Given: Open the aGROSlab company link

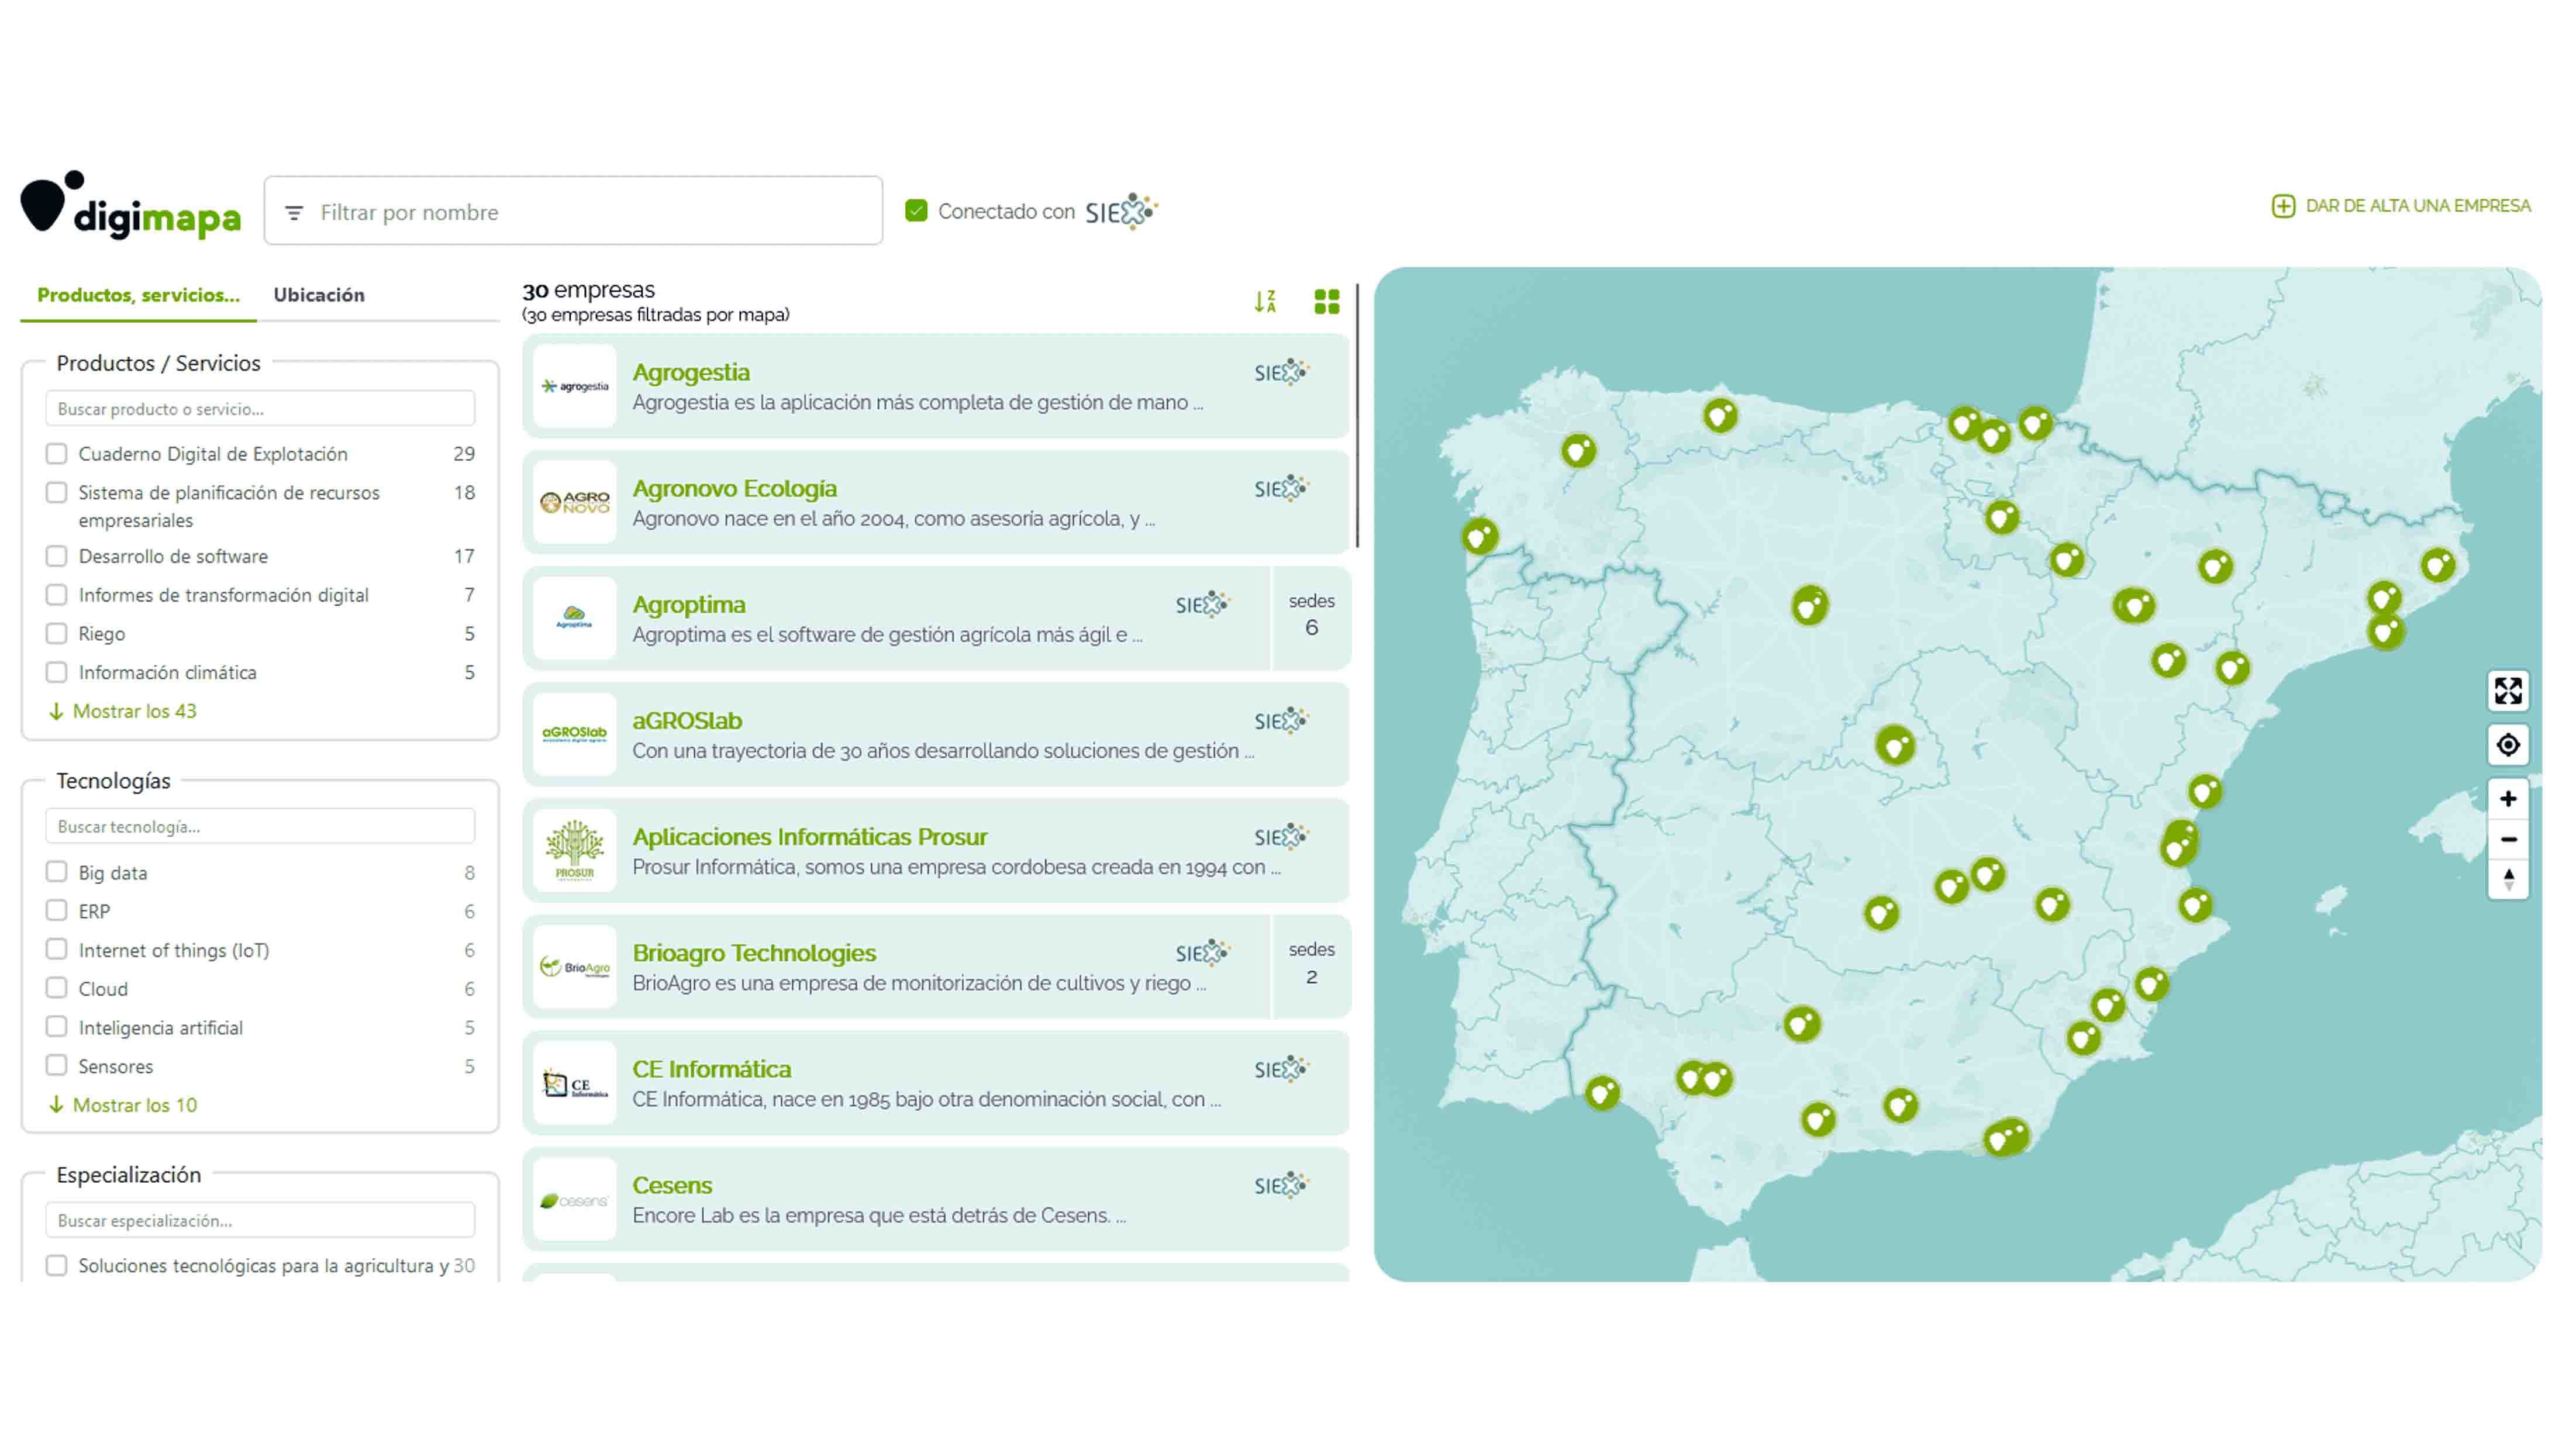Looking at the screenshot, I should click(x=687, y=720).
